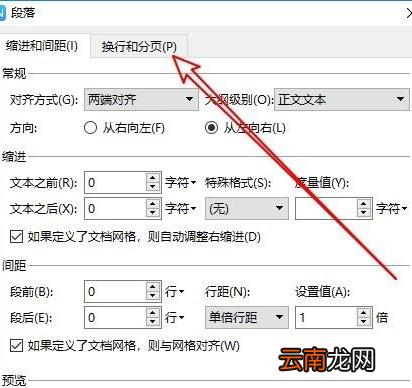412x388 pixels.
Task: Click the 设置值(A) input field
Action: click(x=326, y=317)
